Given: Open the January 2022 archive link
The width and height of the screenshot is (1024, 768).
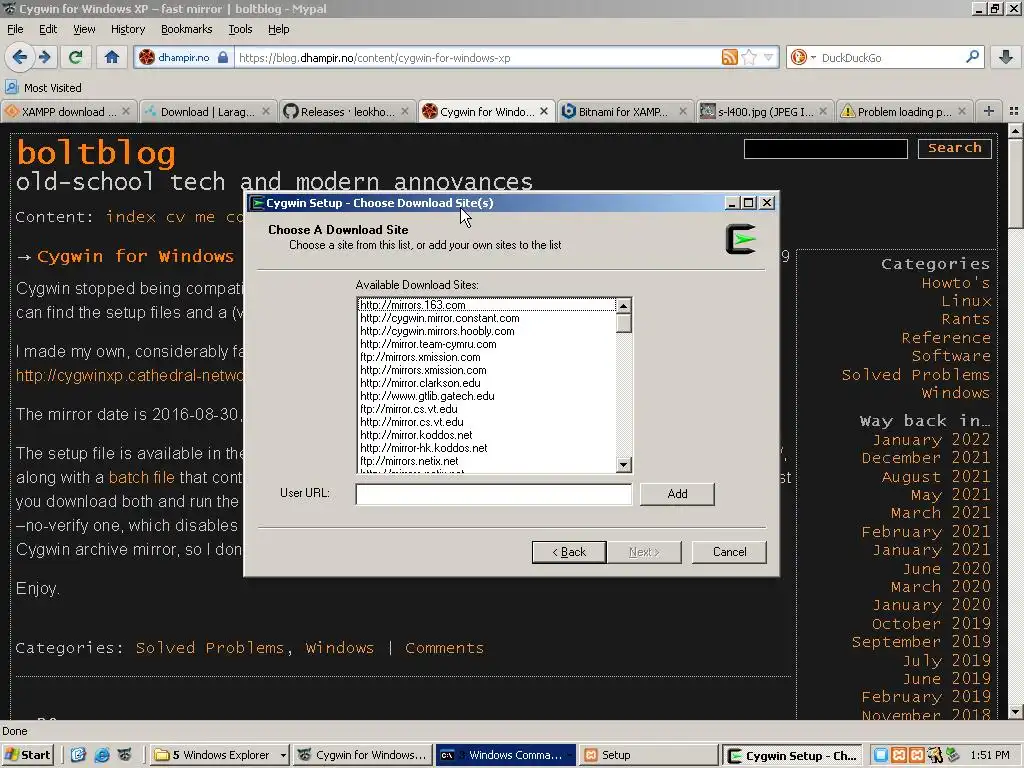Looking at the screenshot, I should 931,440.
